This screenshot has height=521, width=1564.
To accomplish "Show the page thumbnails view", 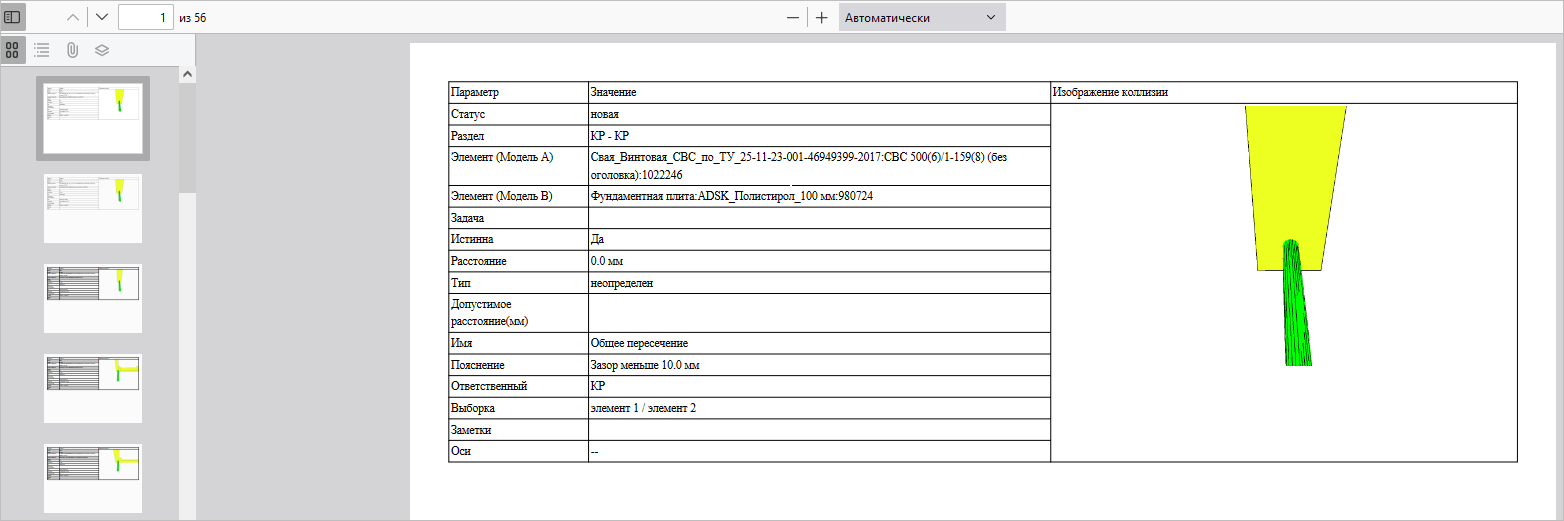I will click(13, 49).
